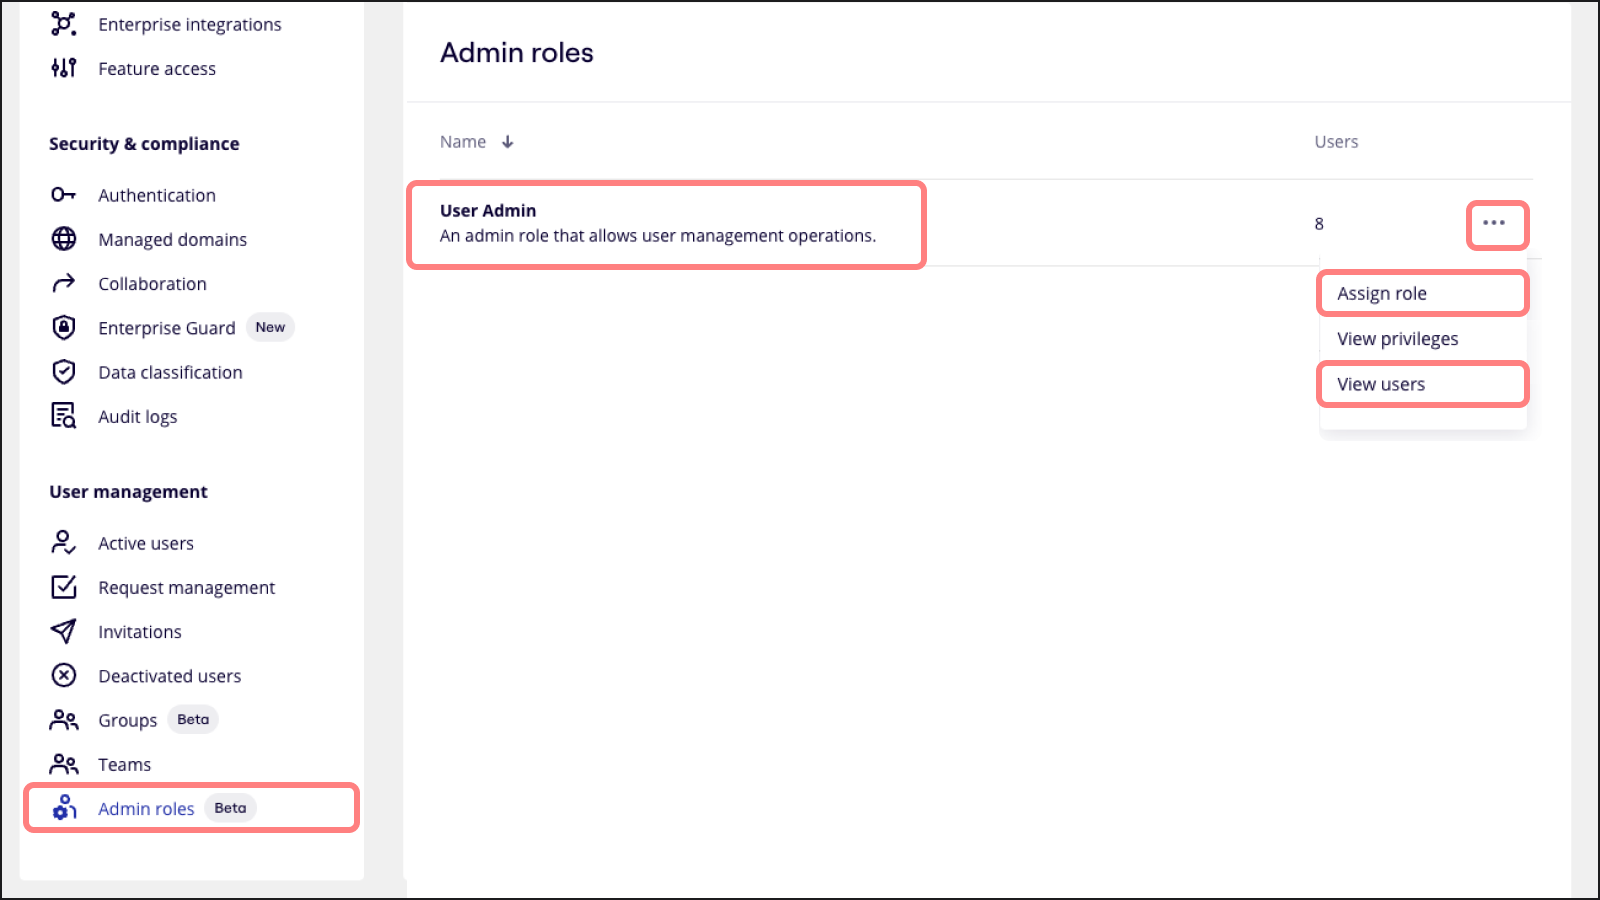The width and height of the screenshot is (1600, 900).
Task: Open Admin roles from the sidebar
Action: click(146, 808)
